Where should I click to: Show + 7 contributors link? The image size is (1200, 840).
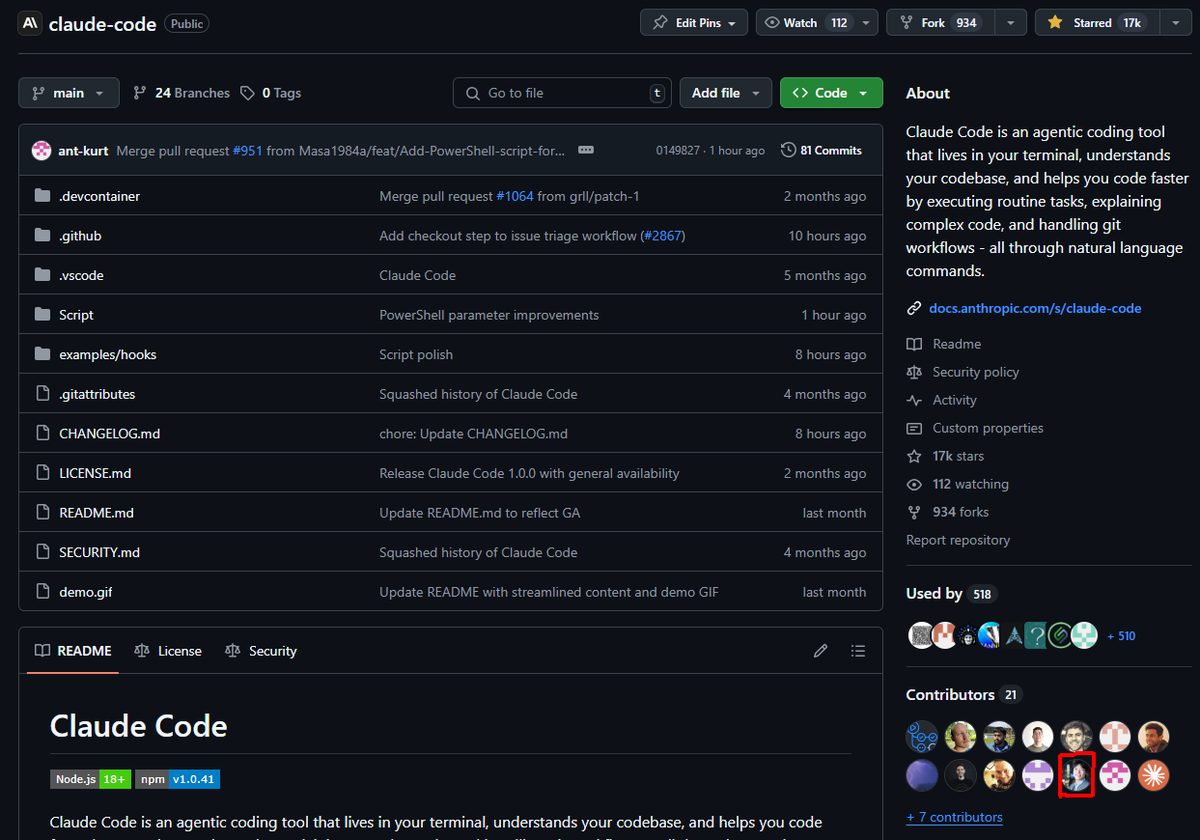[954, 817]
